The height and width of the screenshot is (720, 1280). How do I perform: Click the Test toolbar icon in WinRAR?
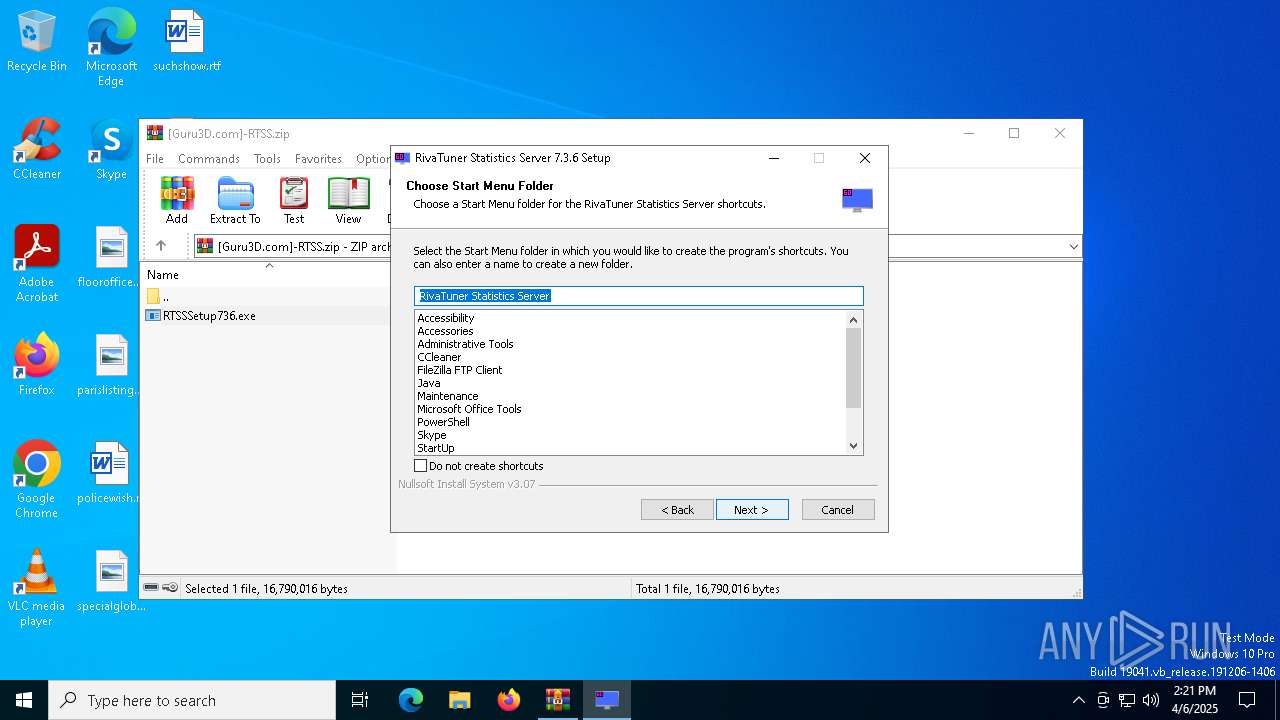click(294, 200)
